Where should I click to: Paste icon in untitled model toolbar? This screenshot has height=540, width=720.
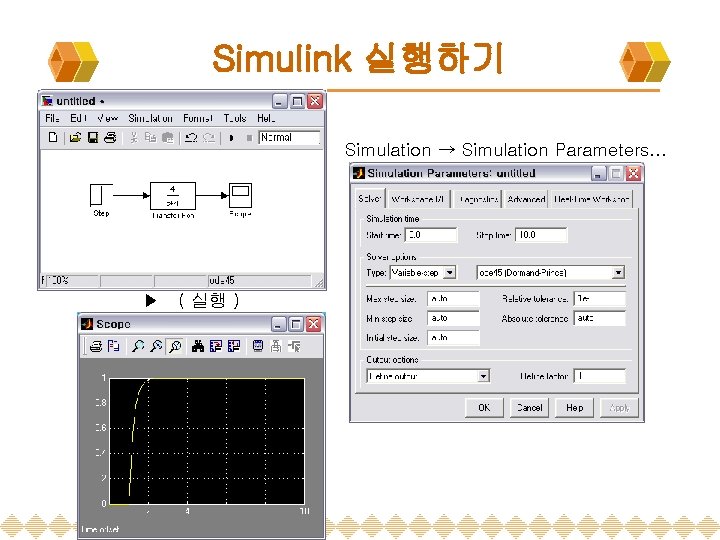point(168,137)
